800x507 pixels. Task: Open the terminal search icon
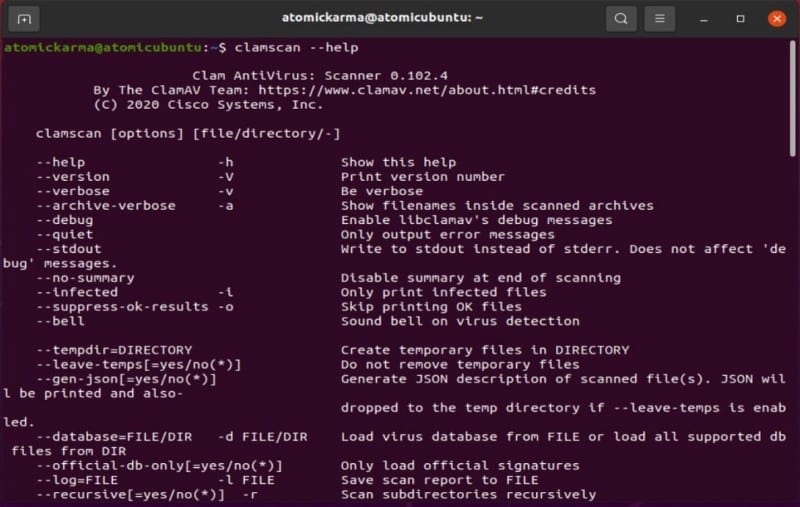(x=621, y=19)
